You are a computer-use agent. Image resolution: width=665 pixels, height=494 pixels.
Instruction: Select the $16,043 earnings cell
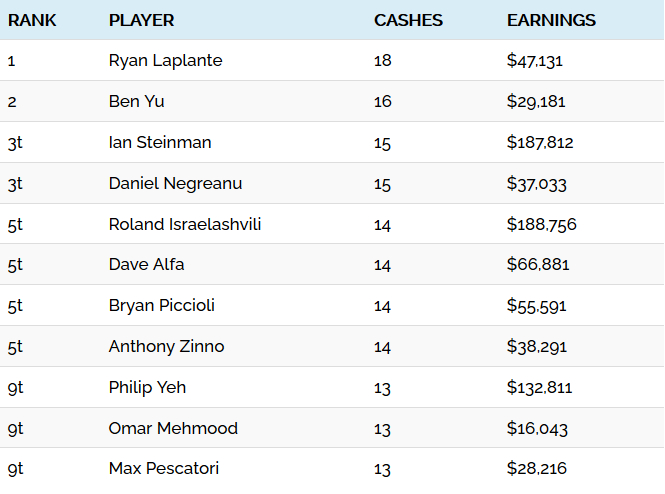pyautogui.click(x=537, y=428)
